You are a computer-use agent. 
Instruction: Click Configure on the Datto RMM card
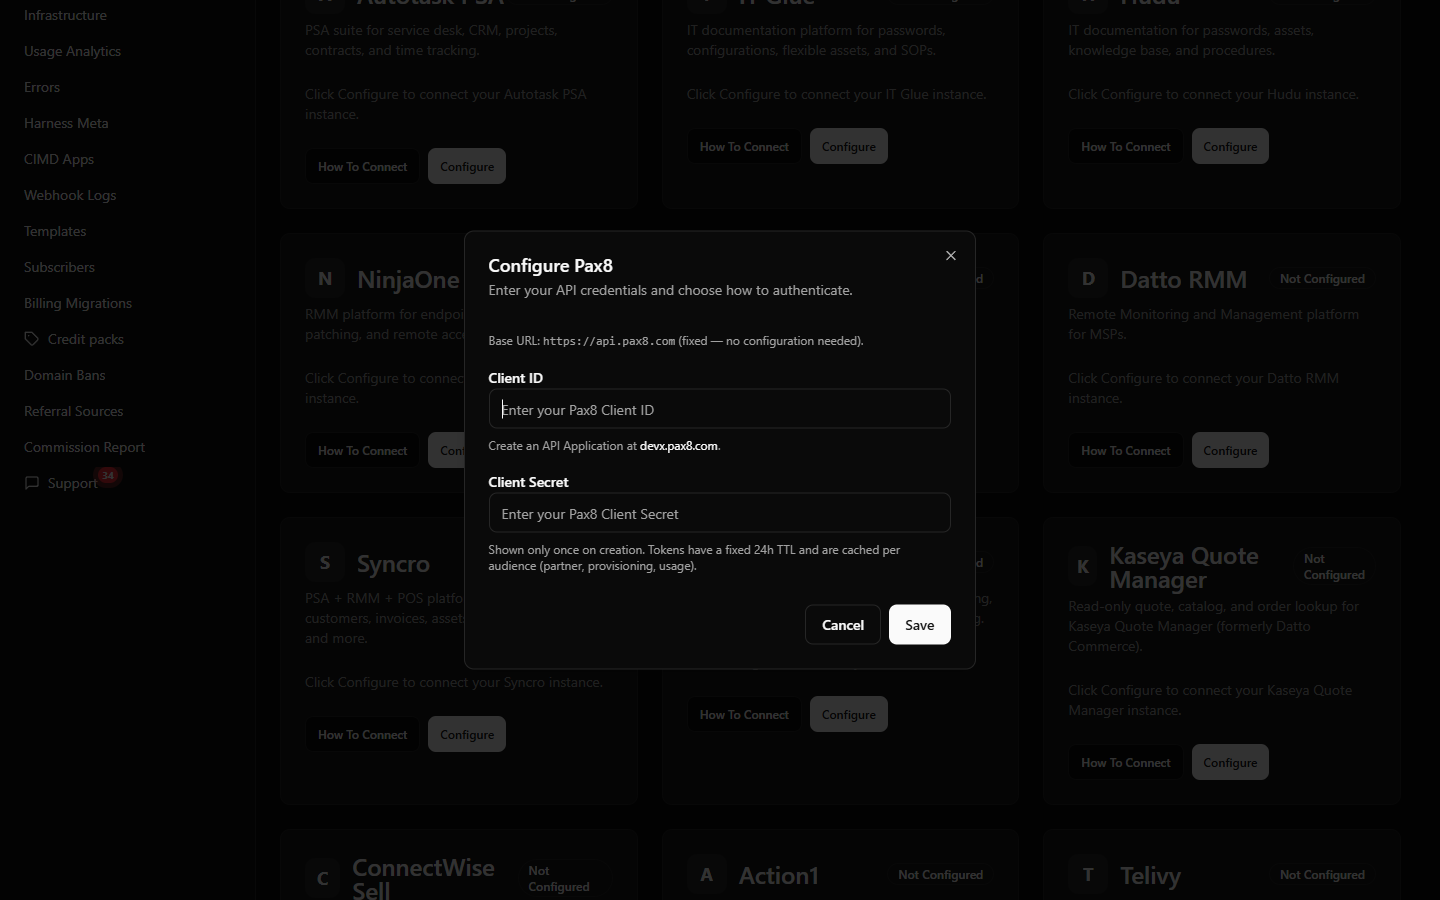[x=1230, y=450]
